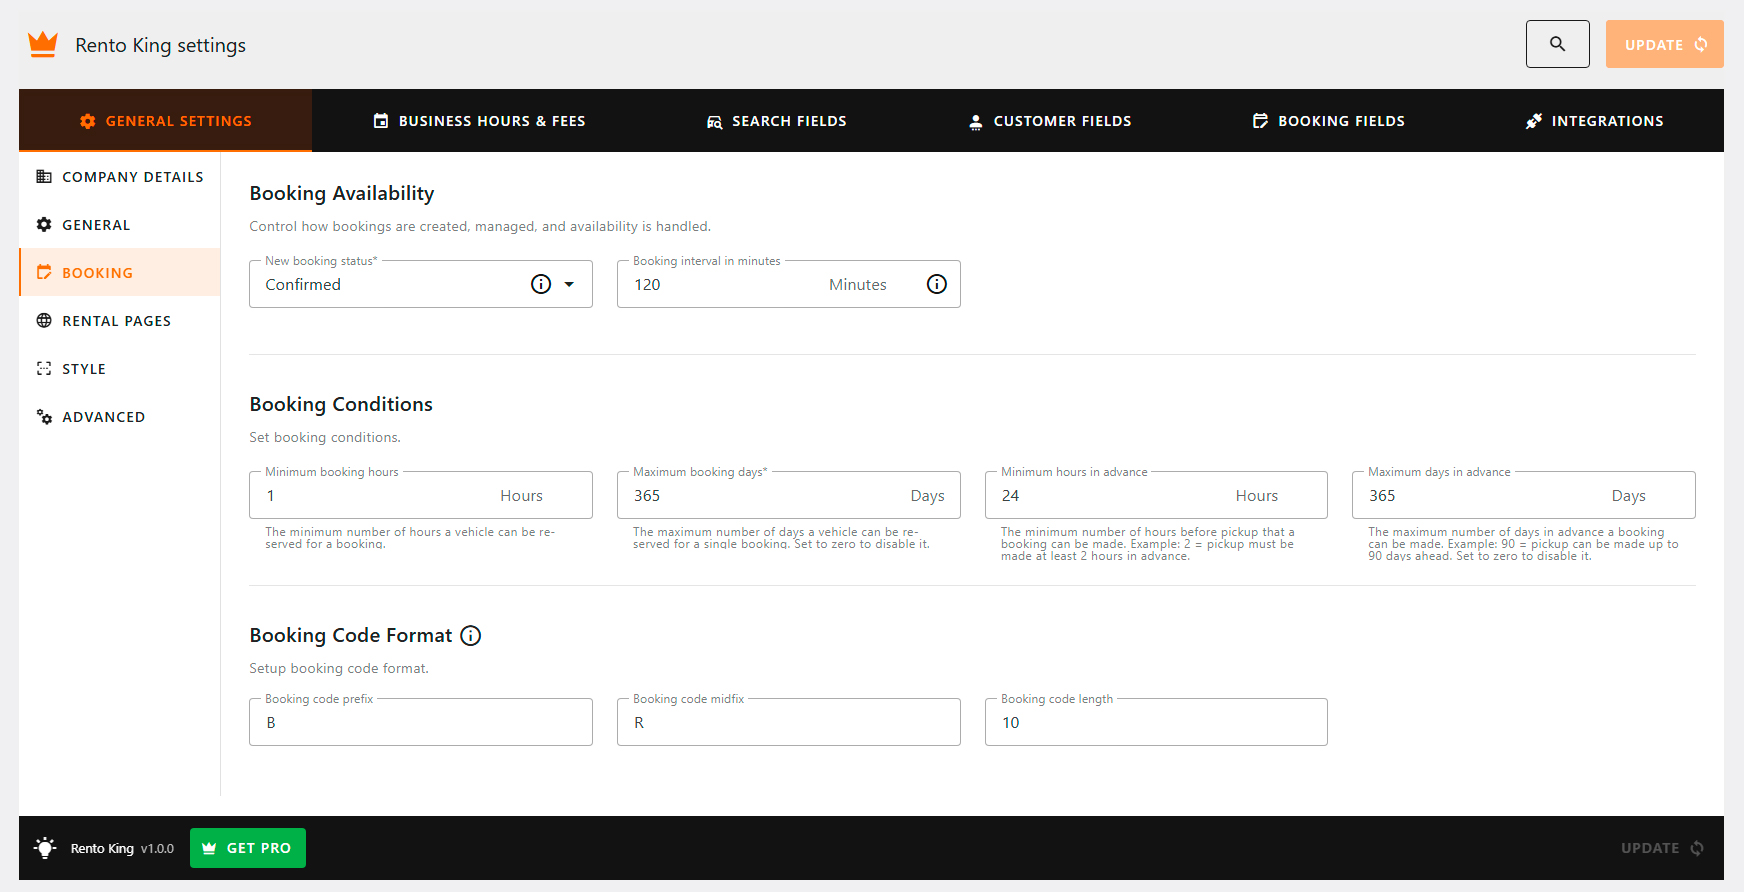This screenshot has height=892, width=1744.
Task: Click the Rento King crown logo
Action: click(43, 44)
